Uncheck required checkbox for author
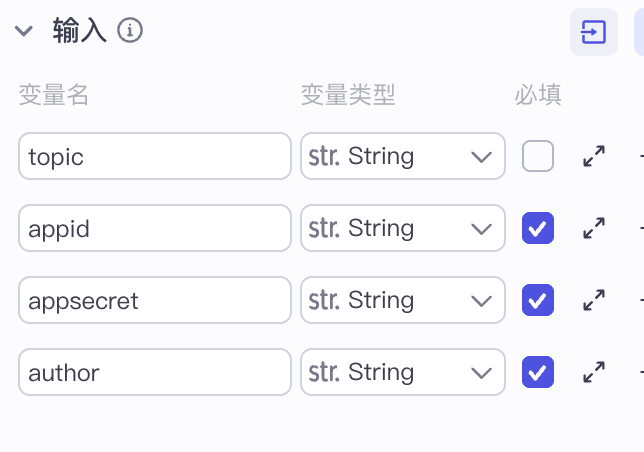 (538, 373)
